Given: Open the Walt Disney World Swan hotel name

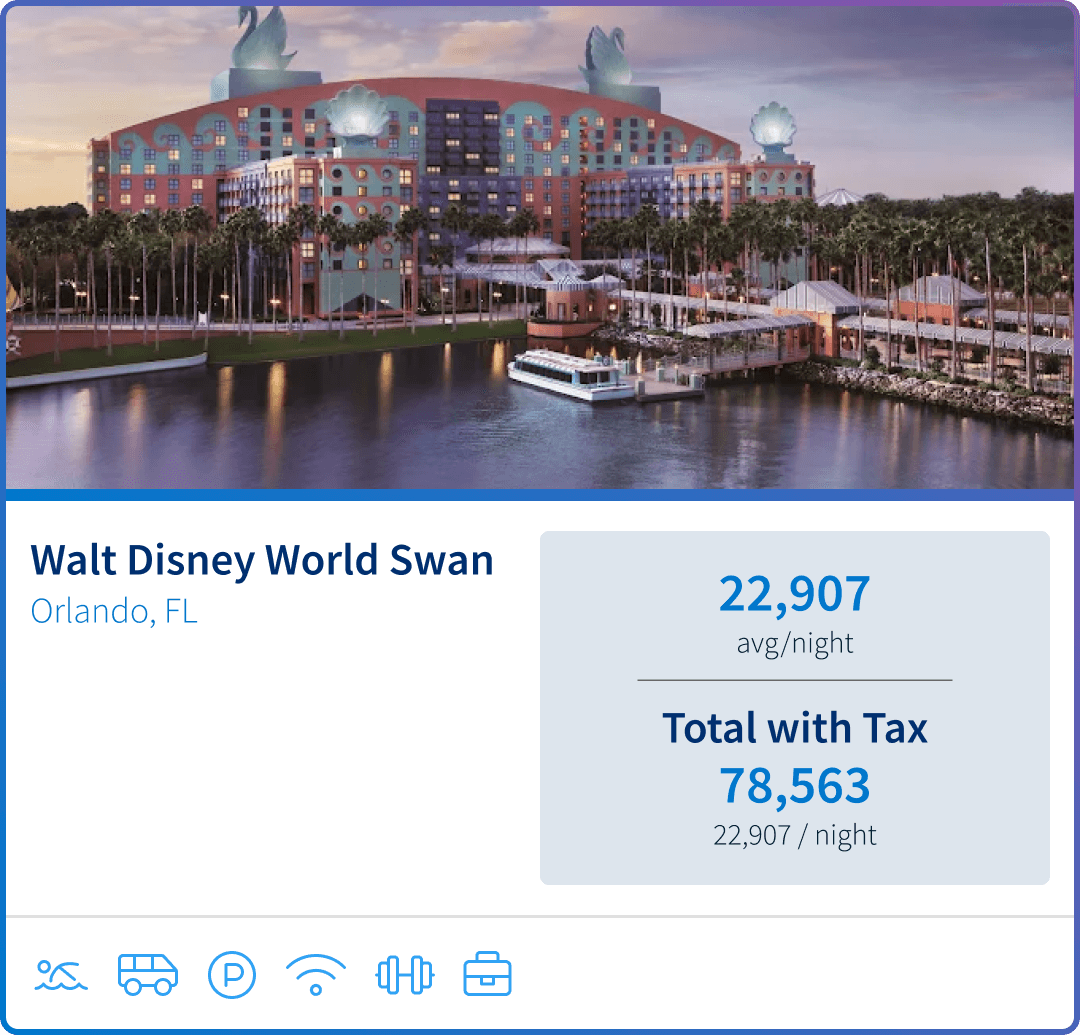Looking at the screenshot, I should (x=262, y=560).
